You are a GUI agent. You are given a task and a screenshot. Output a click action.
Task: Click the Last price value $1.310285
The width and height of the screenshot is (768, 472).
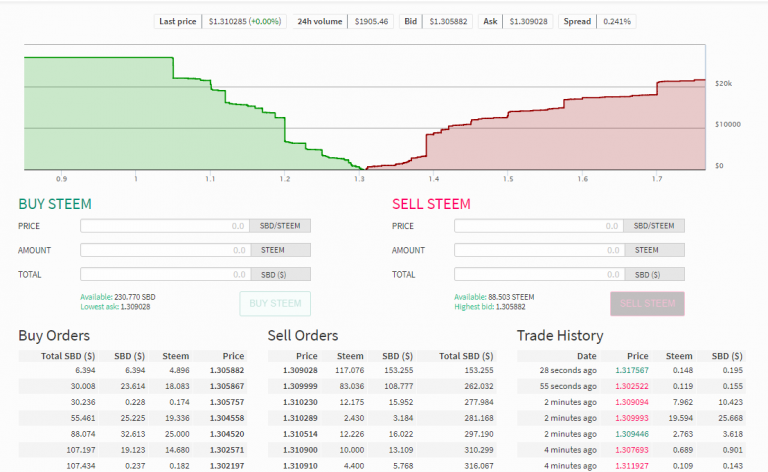click(244, 22)
